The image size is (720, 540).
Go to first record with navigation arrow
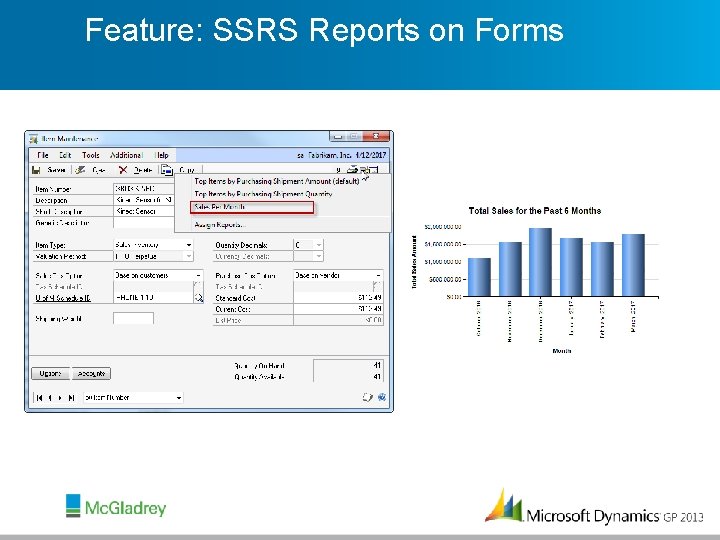(39, 398)
